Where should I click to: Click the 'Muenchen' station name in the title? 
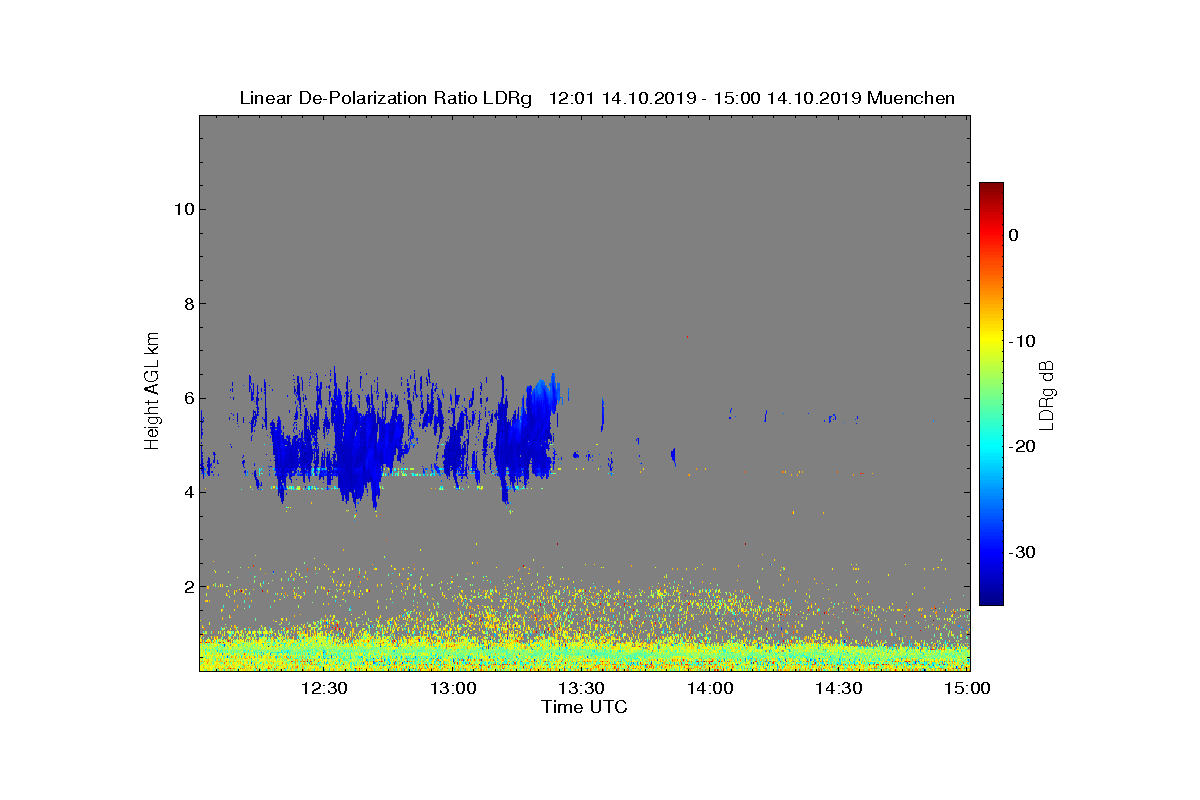(x=911, y=98)
